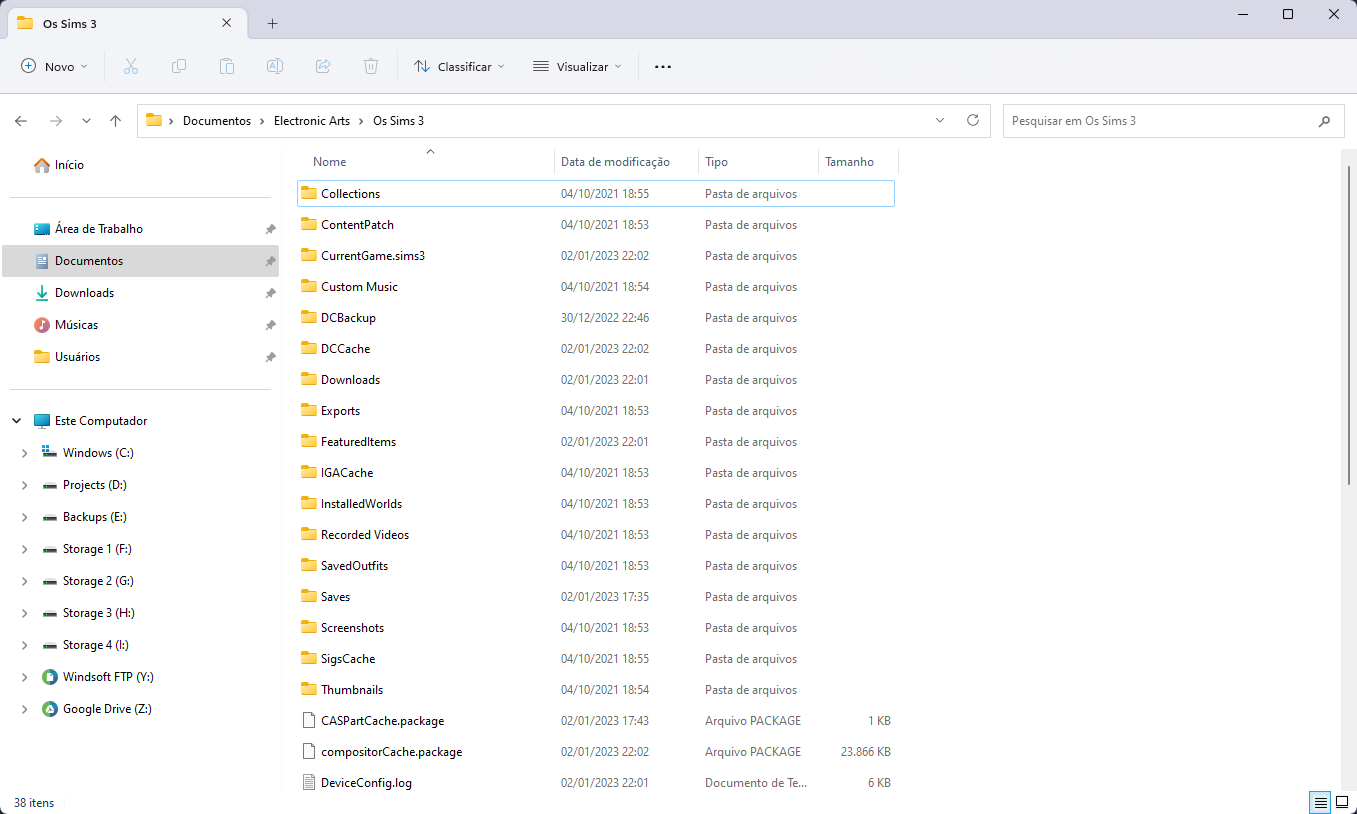Click the Google Drive (Z:) drive icon
This screenshot has width=1357, height=814.
[50, 709]
